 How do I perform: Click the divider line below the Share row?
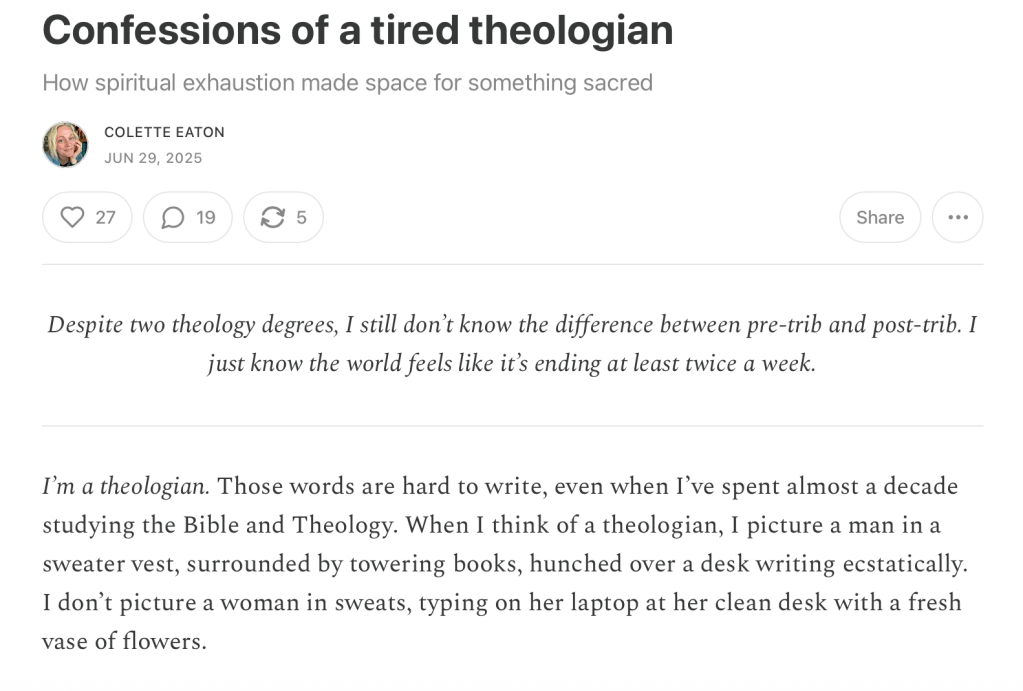pos(512,264)
